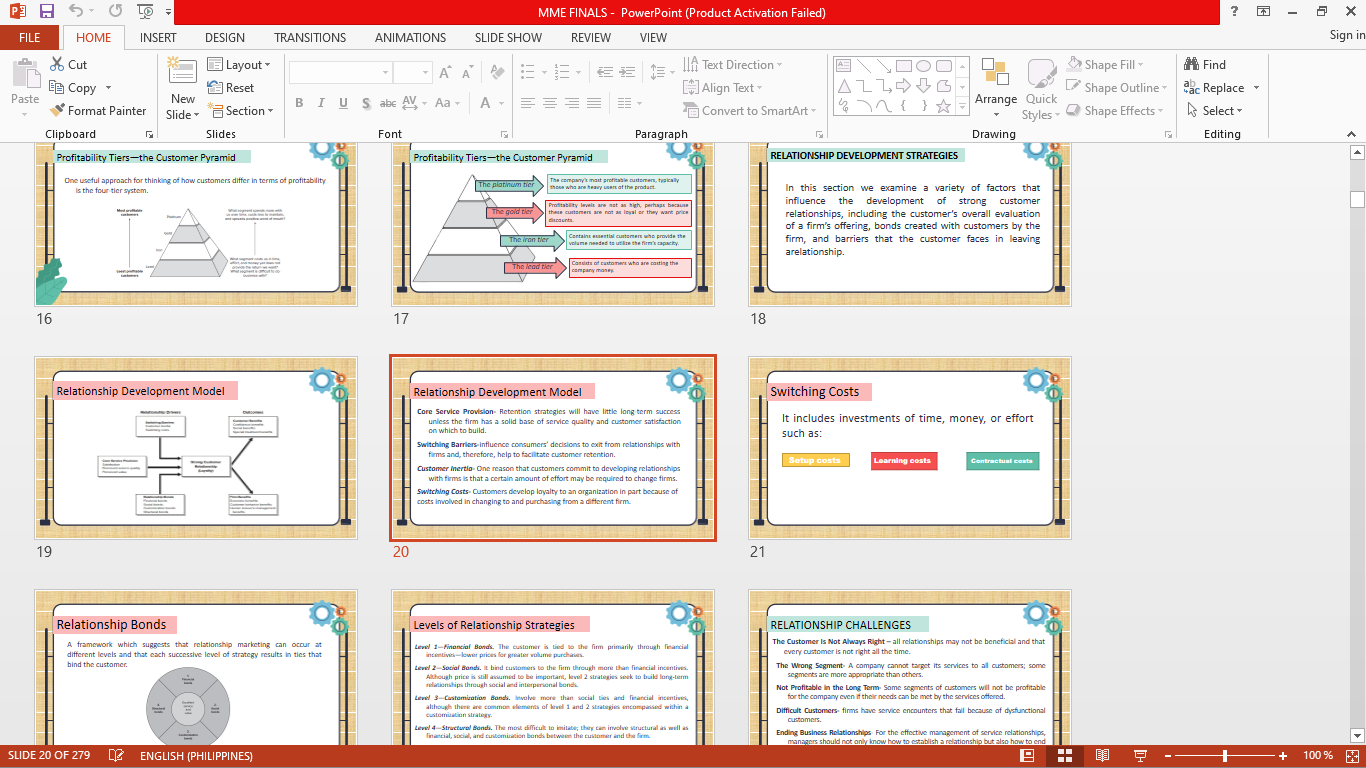Open Shape Fill color options

(1105, 64)
